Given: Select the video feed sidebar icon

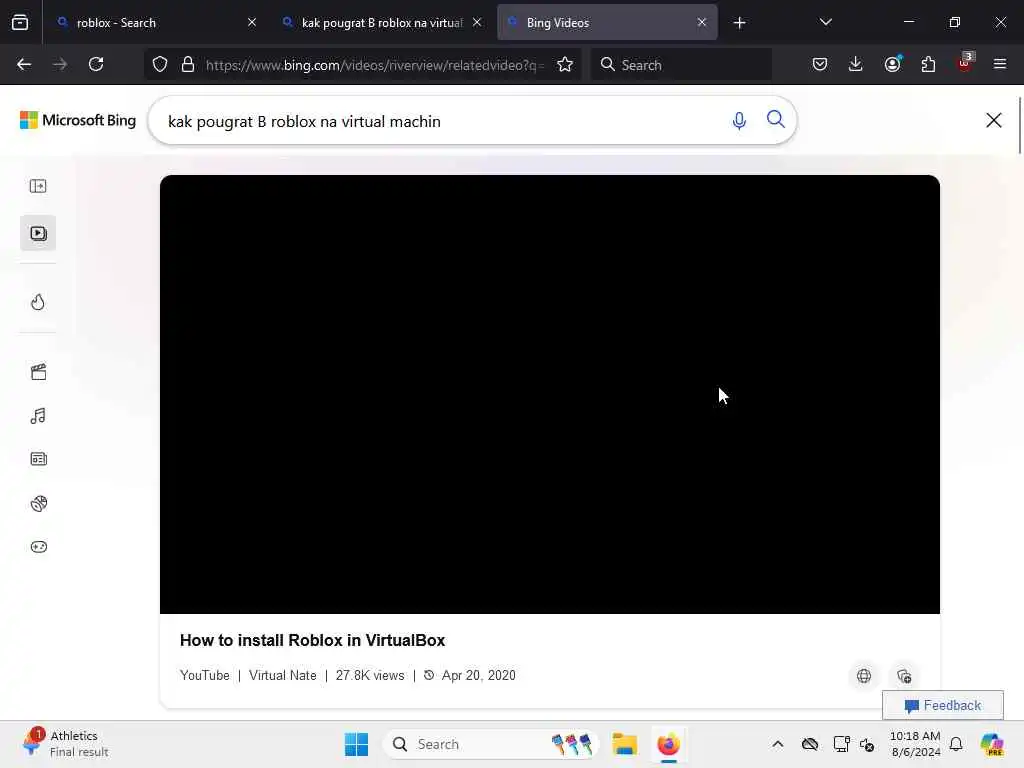Looking at the screenshot, I should coord(38,233).
